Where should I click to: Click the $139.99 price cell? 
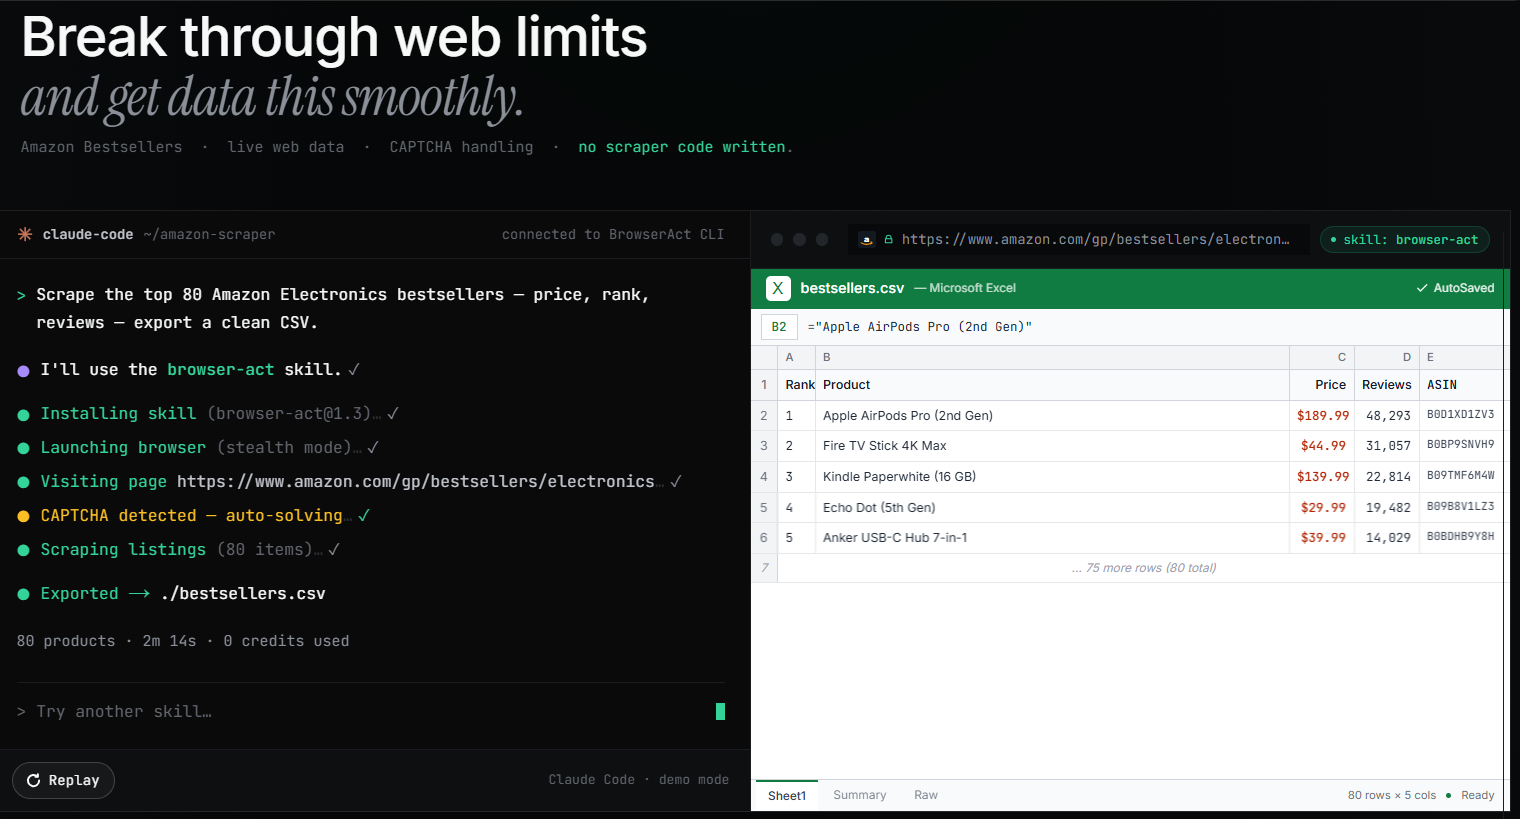pyautogui.click(x=1322, y=477)
